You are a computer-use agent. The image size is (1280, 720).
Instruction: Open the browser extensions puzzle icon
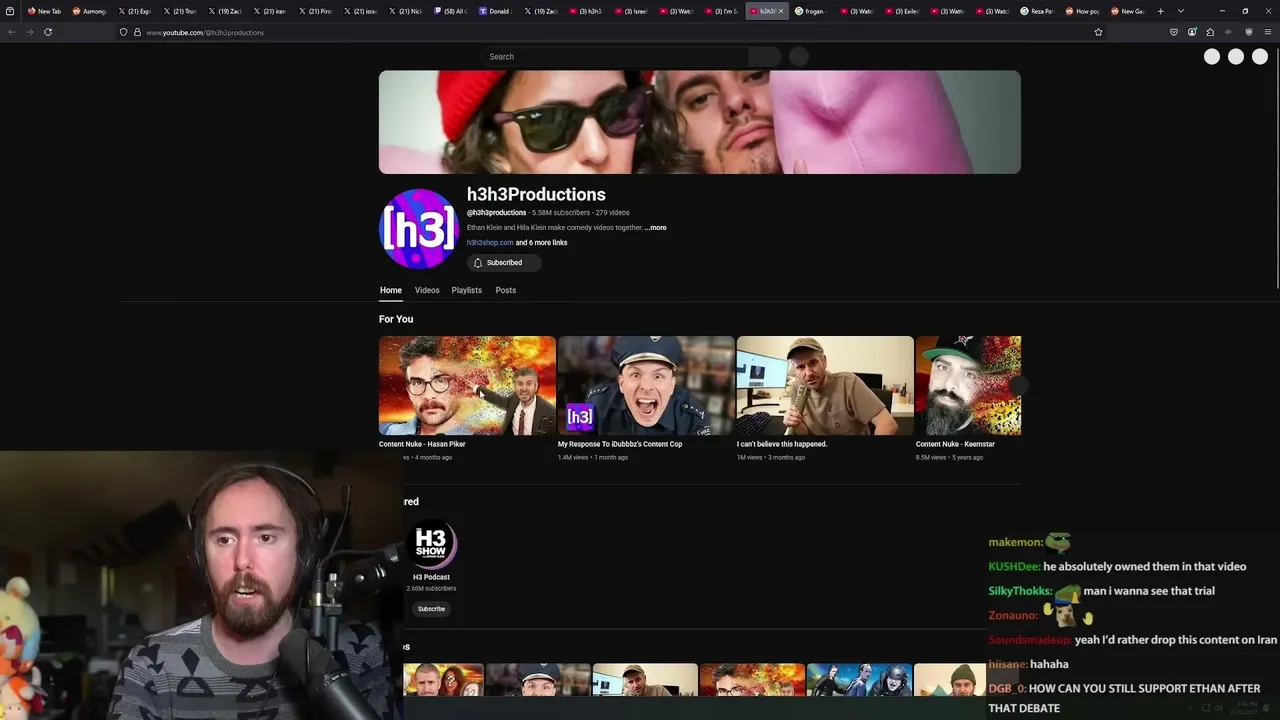pyautogui.click(x=1210, y=32)
